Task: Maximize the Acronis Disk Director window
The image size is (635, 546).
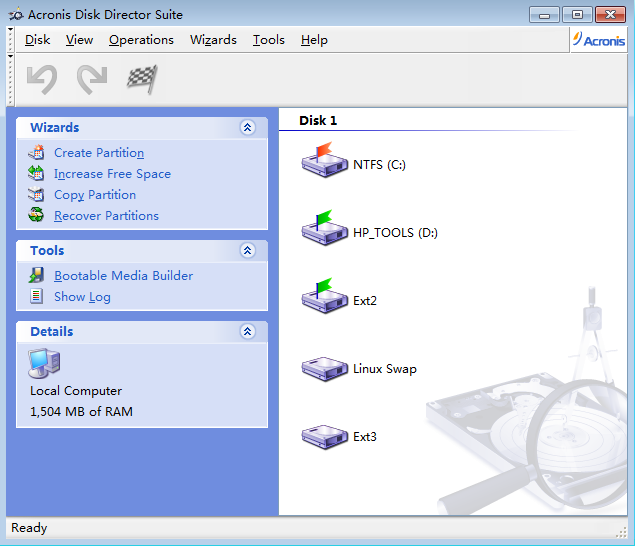Action: (x=577, y=15)
